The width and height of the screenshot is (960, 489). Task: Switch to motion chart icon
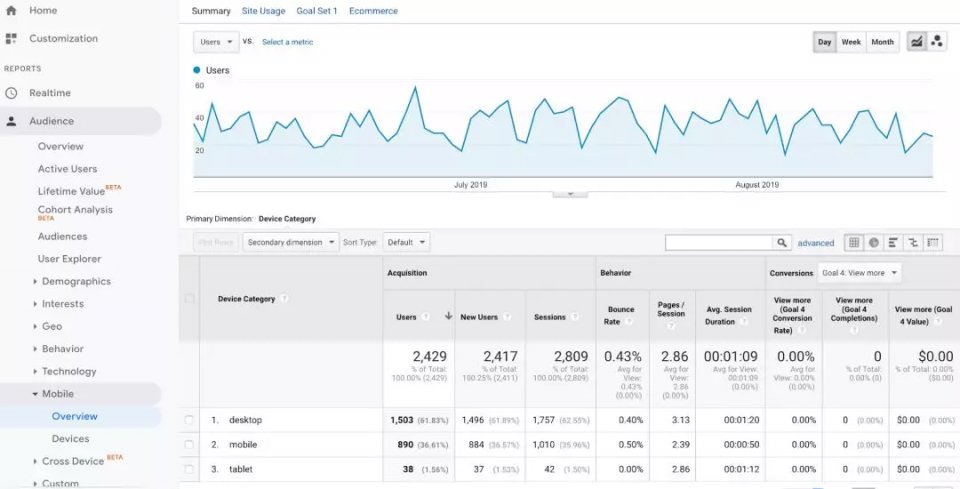tap(937, 42)
